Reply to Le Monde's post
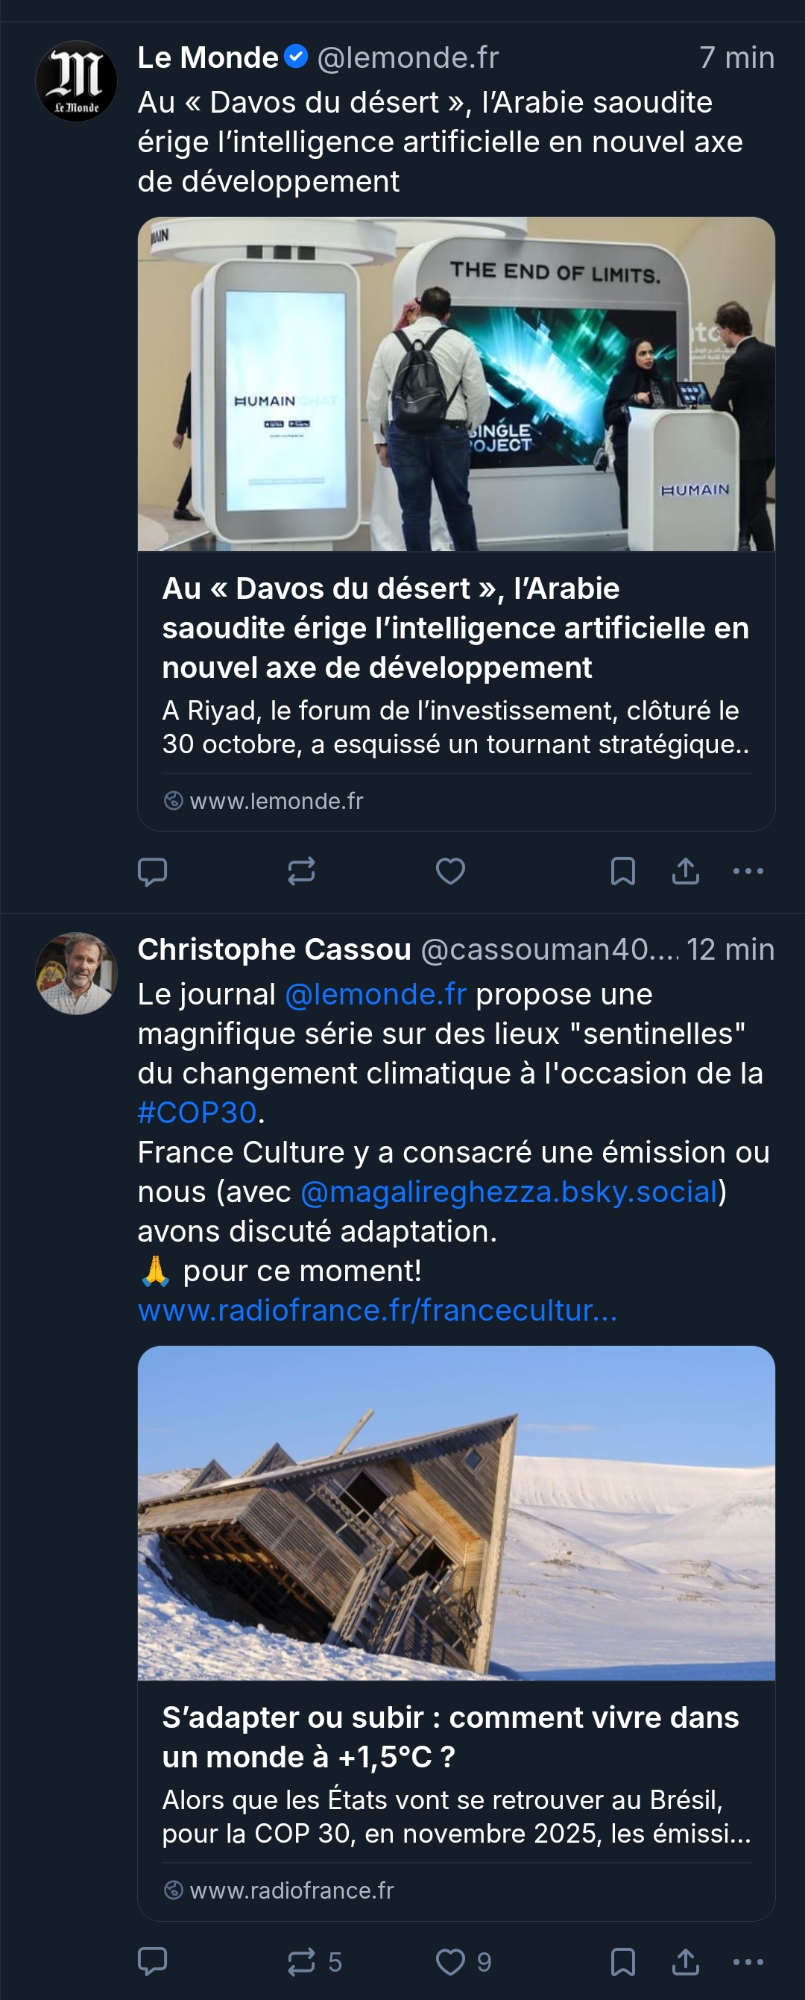 [152, 872]
